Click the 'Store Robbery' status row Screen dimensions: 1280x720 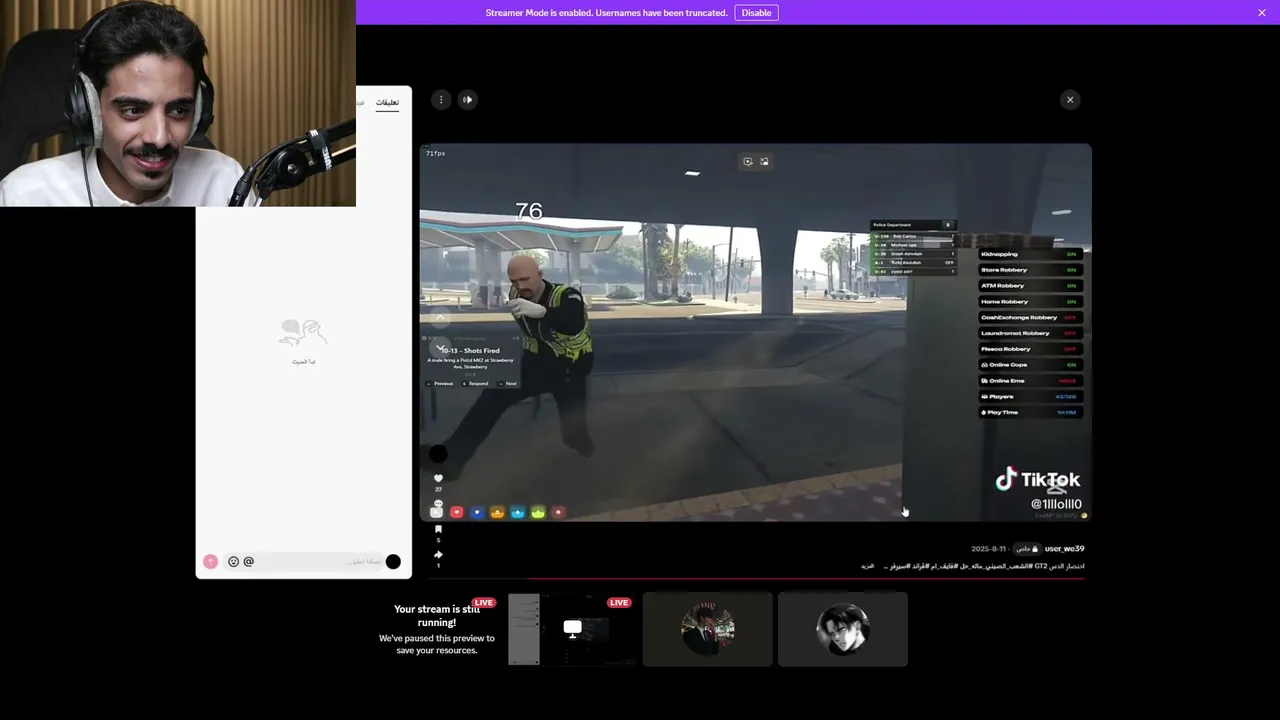1031,270
